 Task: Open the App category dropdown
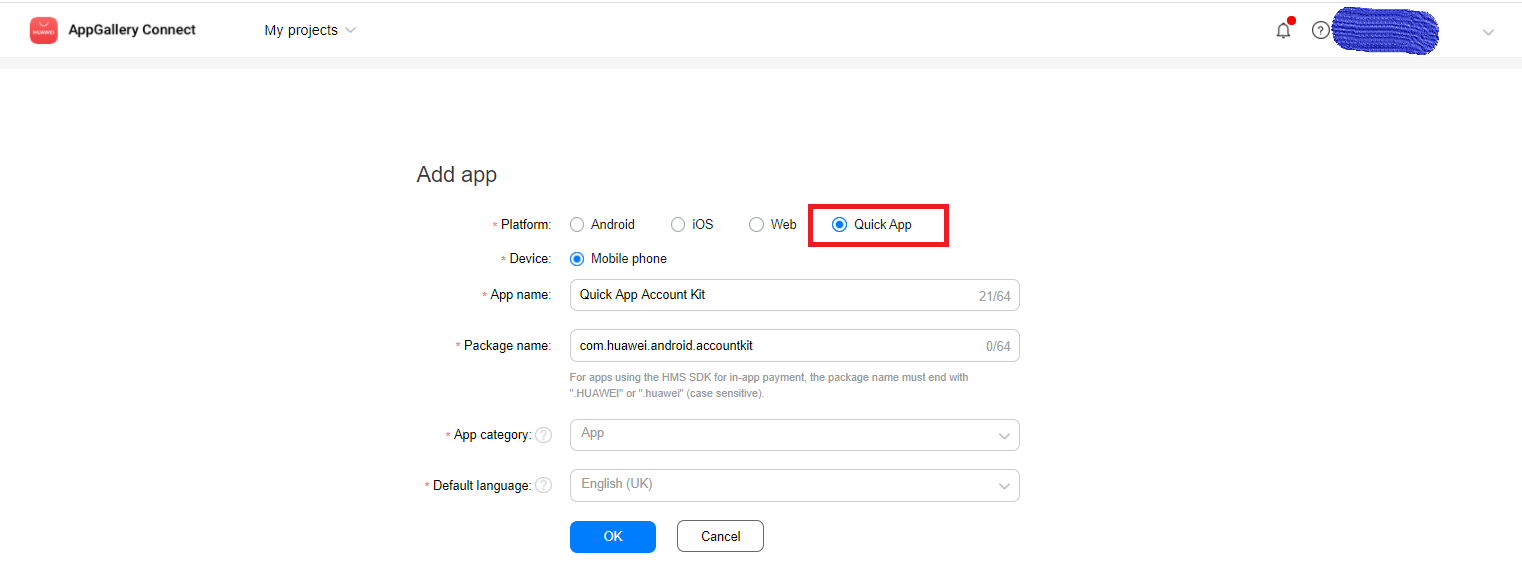tap(795, 435)
